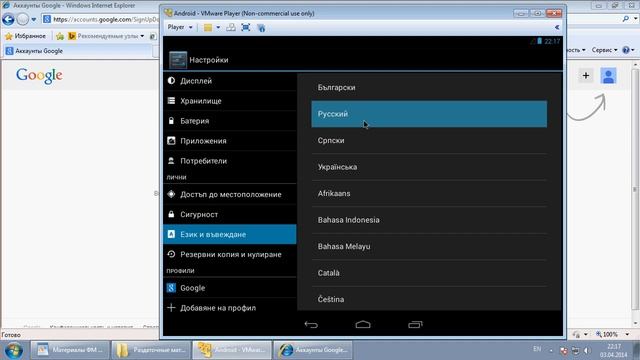Image resolution: width=640 pixels, height=360 pixels.
Task: Click VMware full screen toolbar icon
Action: click(x=246, y=27)
